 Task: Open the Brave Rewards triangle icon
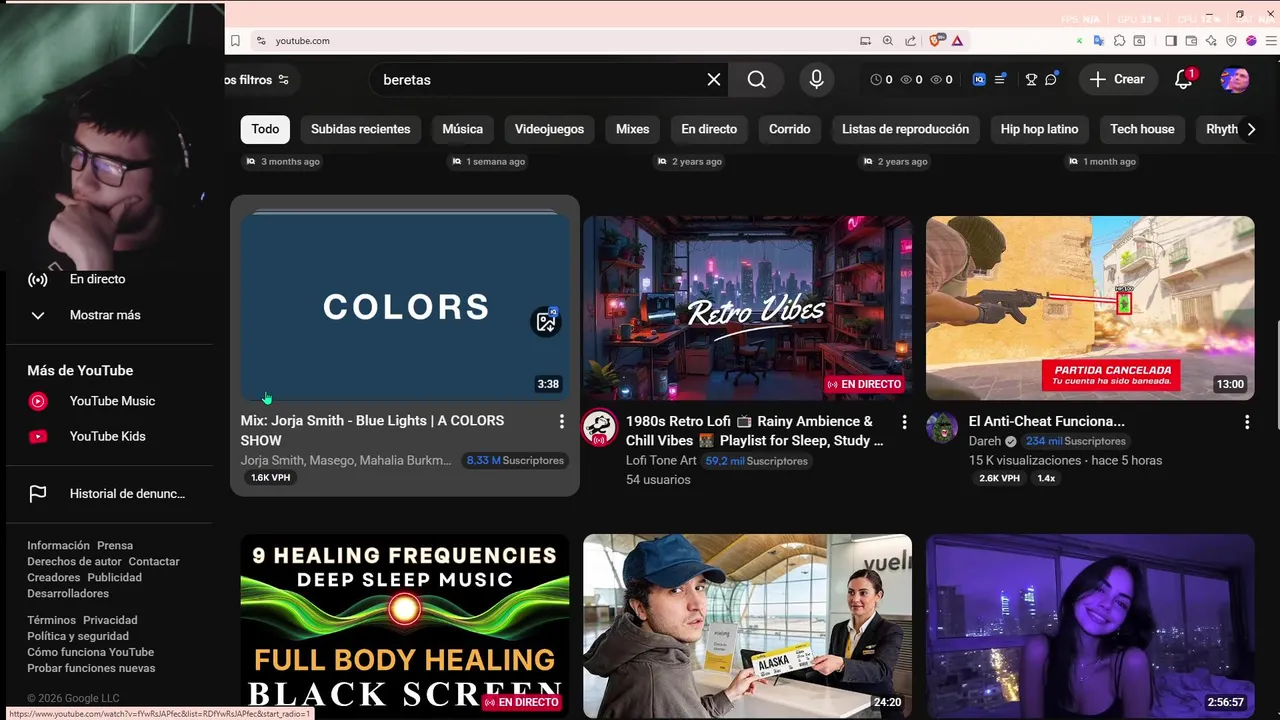957,41
